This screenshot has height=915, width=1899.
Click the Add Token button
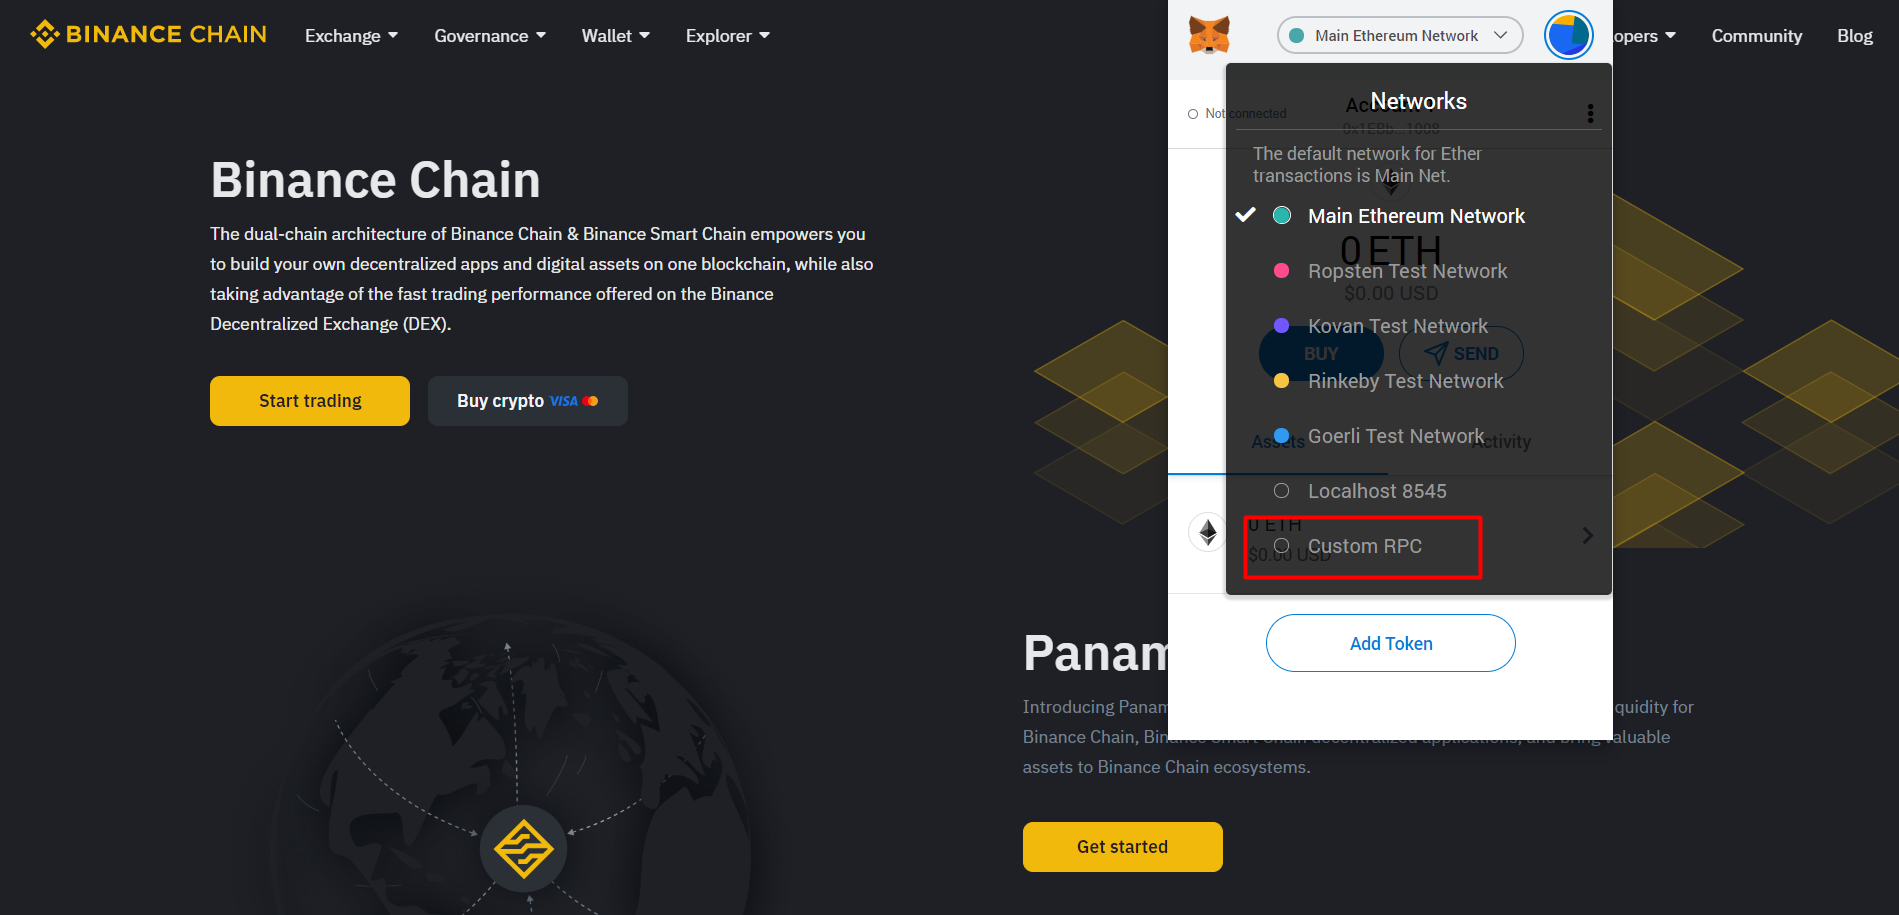pyautogui.click(x=1391, y=643)
